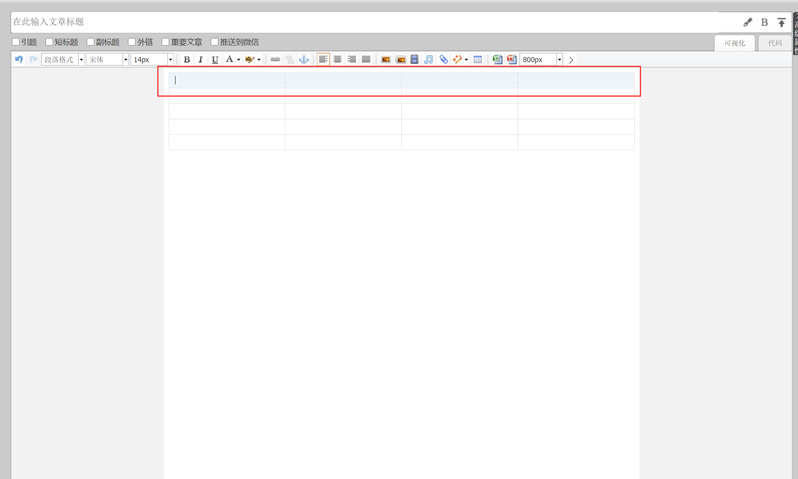Insert a table using the table icon

pyautogui.click(x=478, y=60)
